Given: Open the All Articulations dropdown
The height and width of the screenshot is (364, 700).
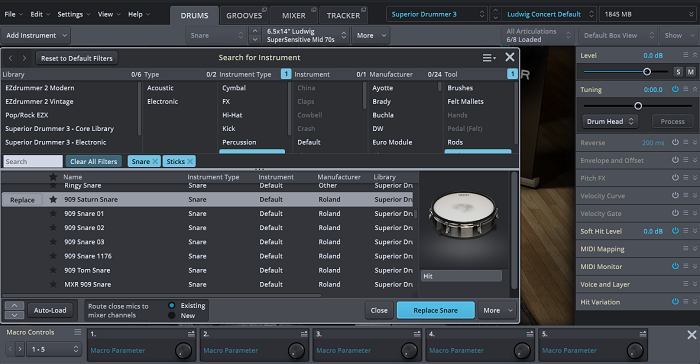Looking at the screenshot, I should coord(538,35).
